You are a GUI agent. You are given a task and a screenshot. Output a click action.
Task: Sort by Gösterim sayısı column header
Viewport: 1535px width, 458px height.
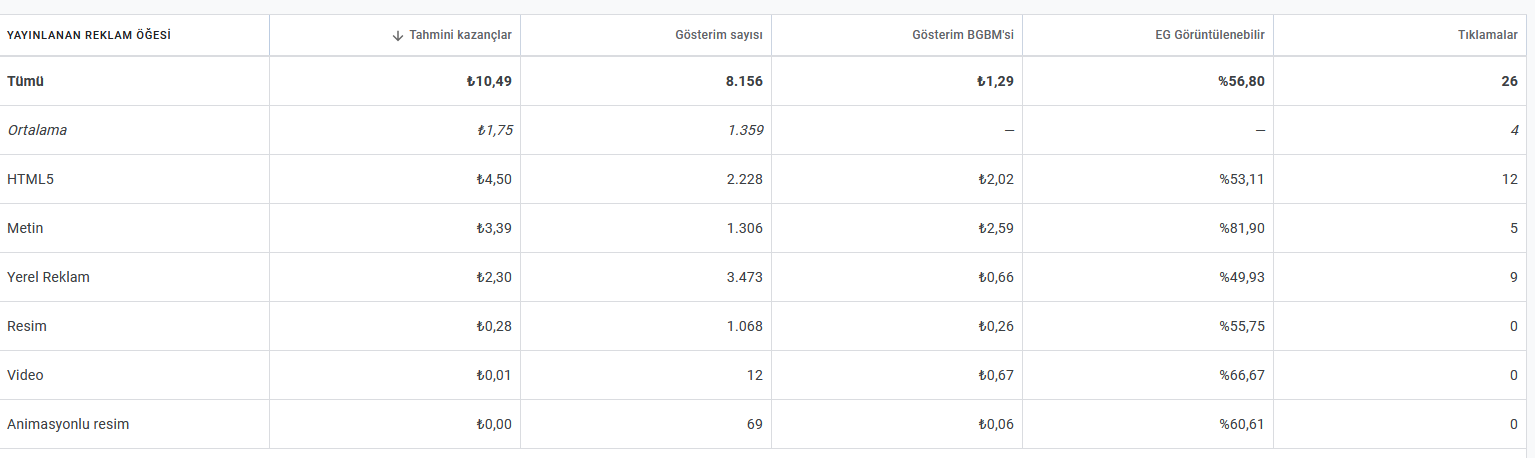pyautogui.click(x=719, y=35)
